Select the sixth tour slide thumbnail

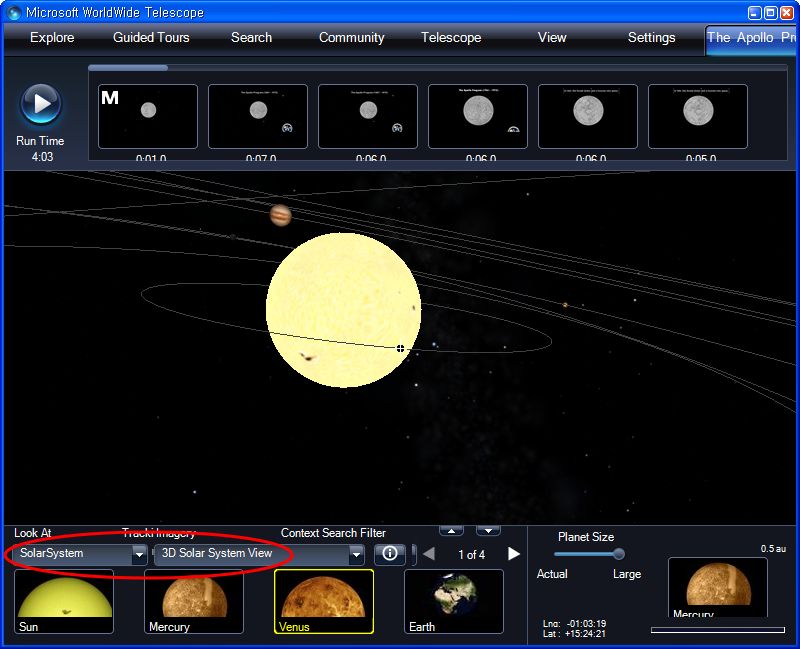(698, 116)
